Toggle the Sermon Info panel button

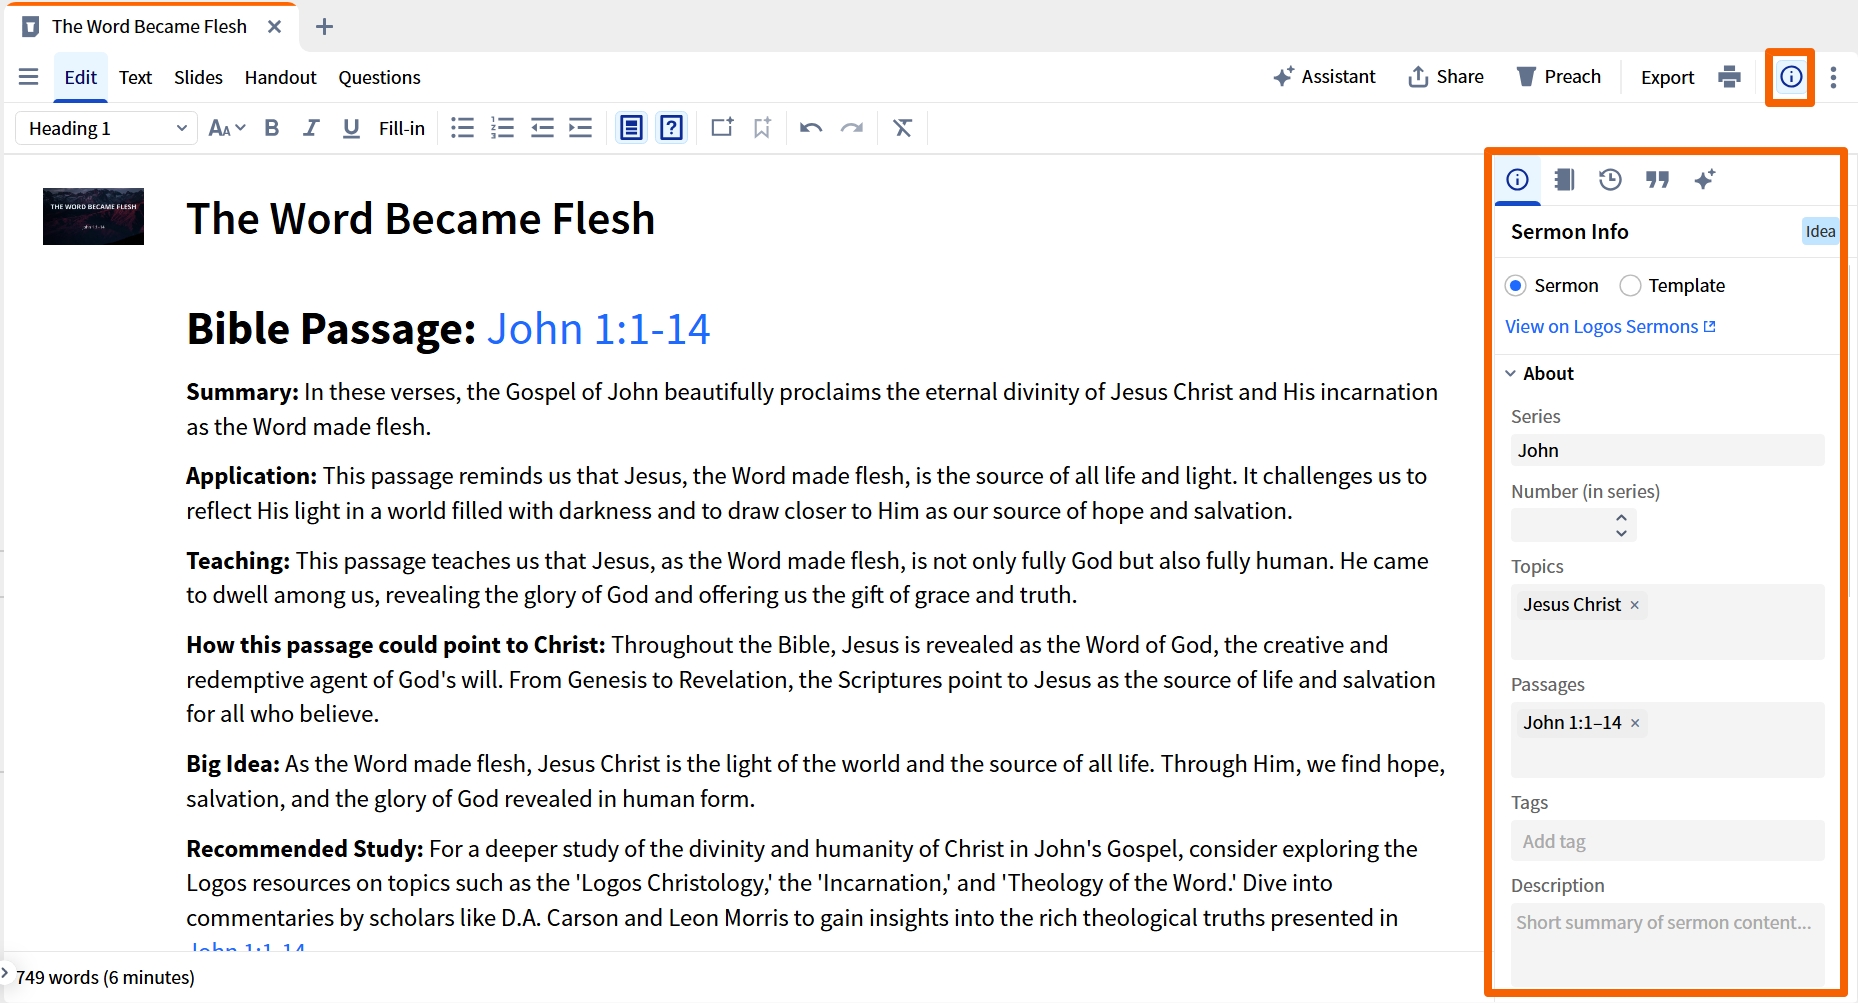click(1791, 77)
